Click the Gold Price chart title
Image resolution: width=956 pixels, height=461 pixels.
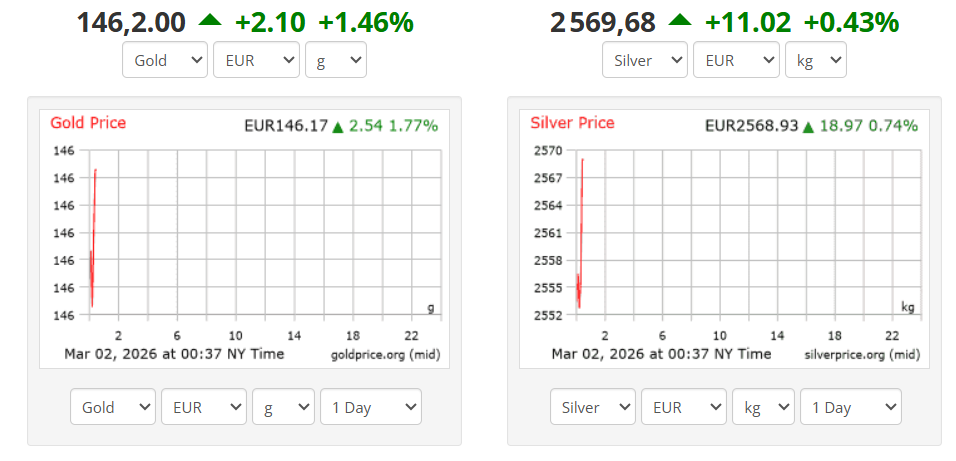(88, 123)
